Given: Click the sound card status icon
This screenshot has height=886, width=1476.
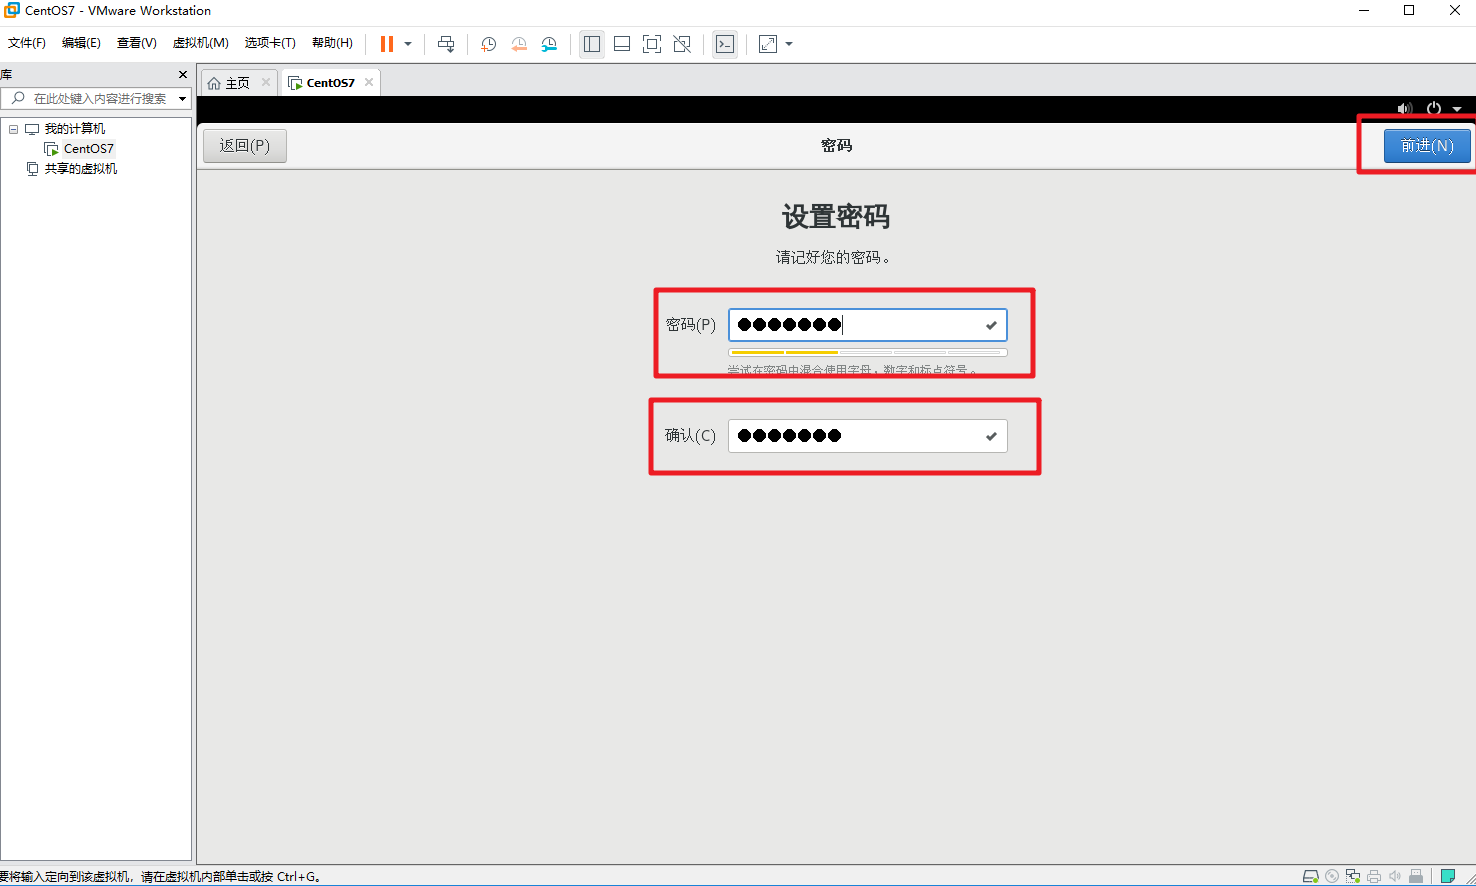Looking at the screenshot, I should [1395, 877].
